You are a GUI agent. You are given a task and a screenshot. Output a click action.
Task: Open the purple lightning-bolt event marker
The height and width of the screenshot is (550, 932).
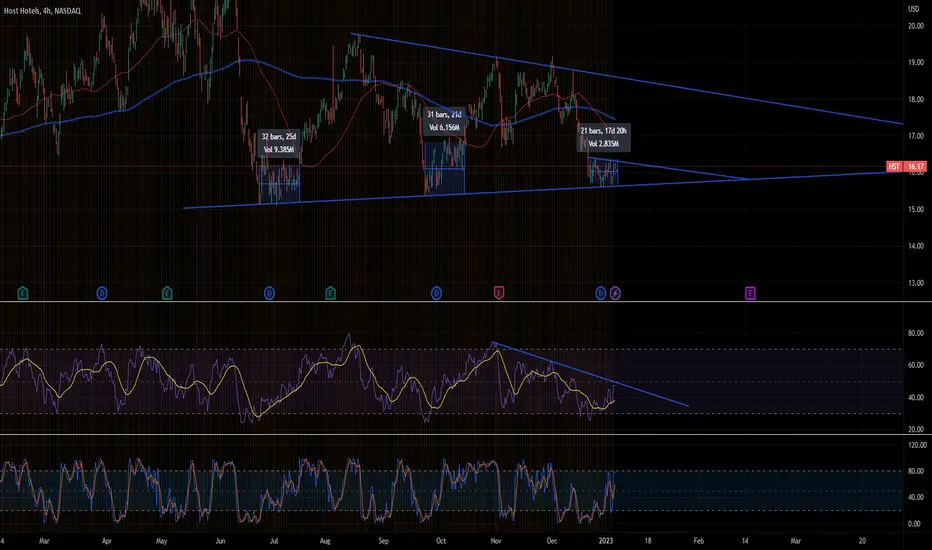tap(615, 293)
